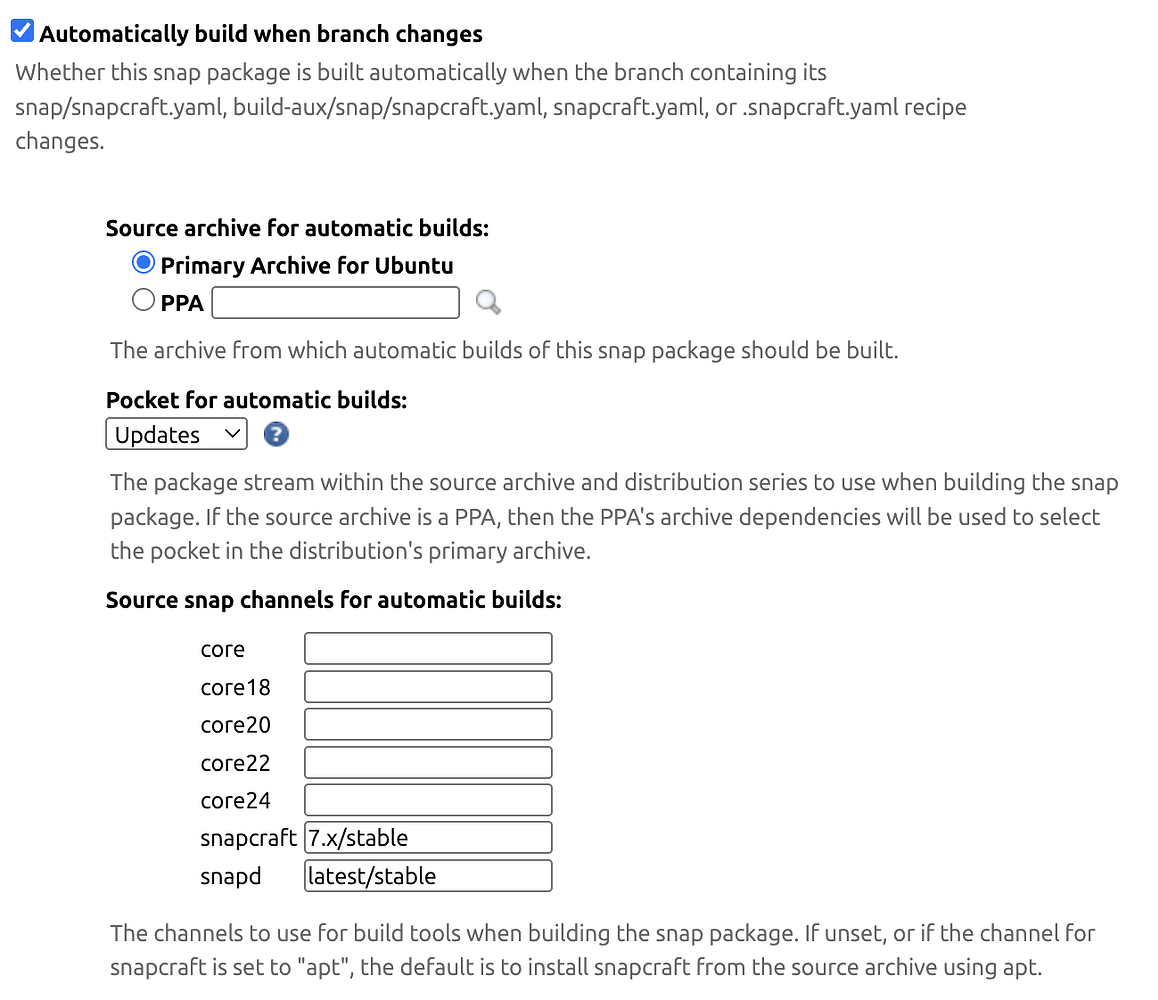The width and height of the screenshot is (1158, 1000).
Task: Click the PPA search magnifier icon
Action: [x=487, y=302]
